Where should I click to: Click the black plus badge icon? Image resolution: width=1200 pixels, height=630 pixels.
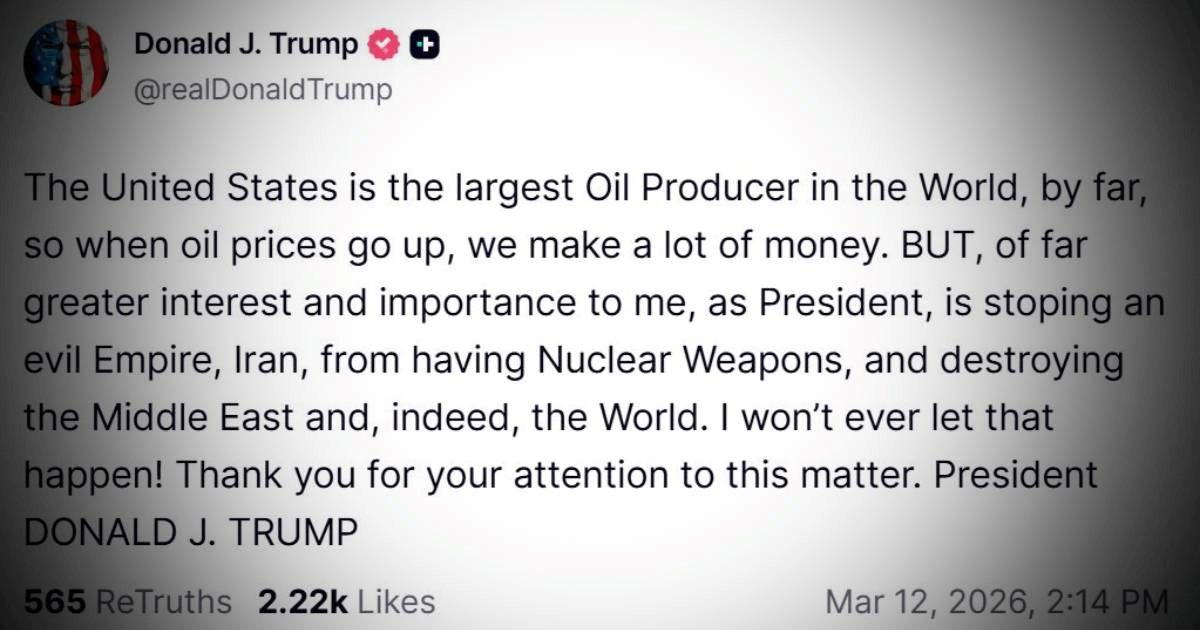point(425,45)
